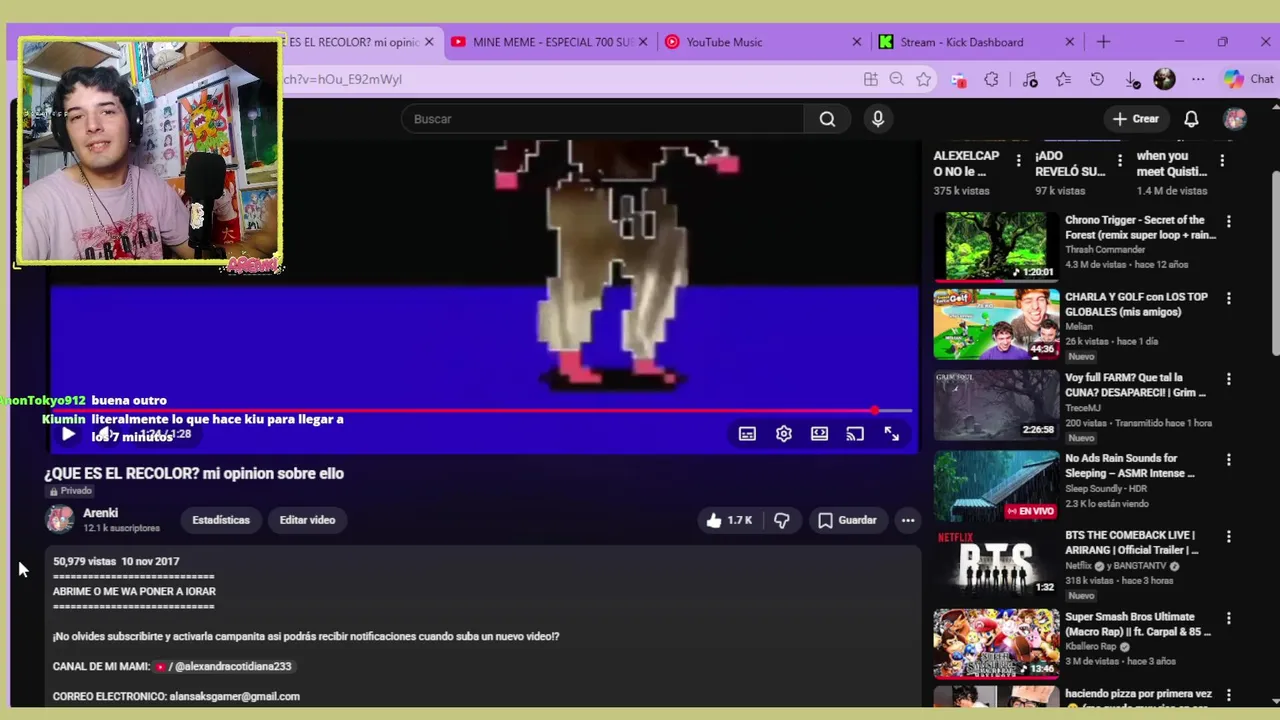Open CHARLA Y GOLF video thumbnail
This screenshot has height=720, width=1280.
click(x=996, y=324)
